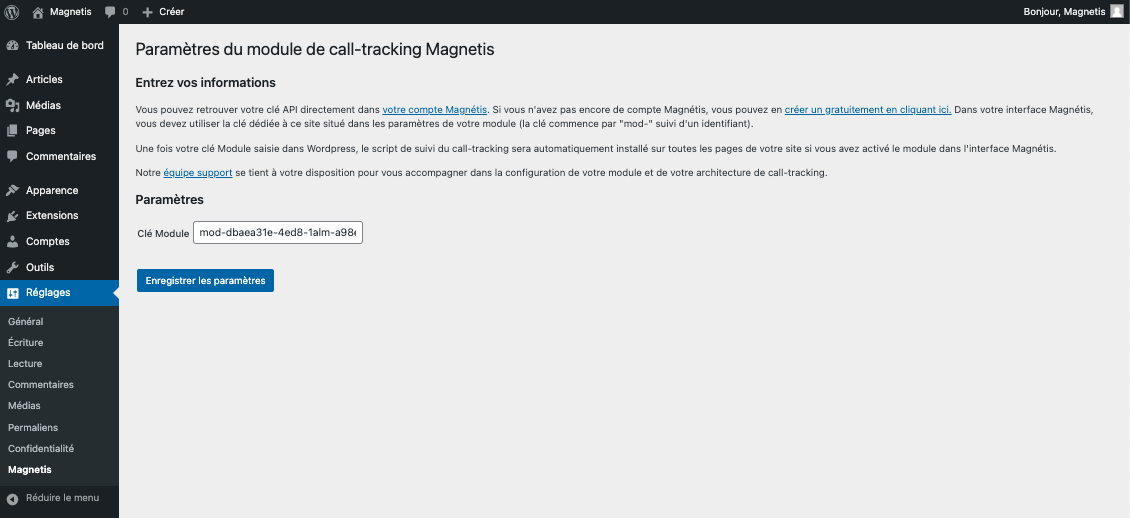
Task: Select the Permaliens submenu item
Action: pos(32,427)
